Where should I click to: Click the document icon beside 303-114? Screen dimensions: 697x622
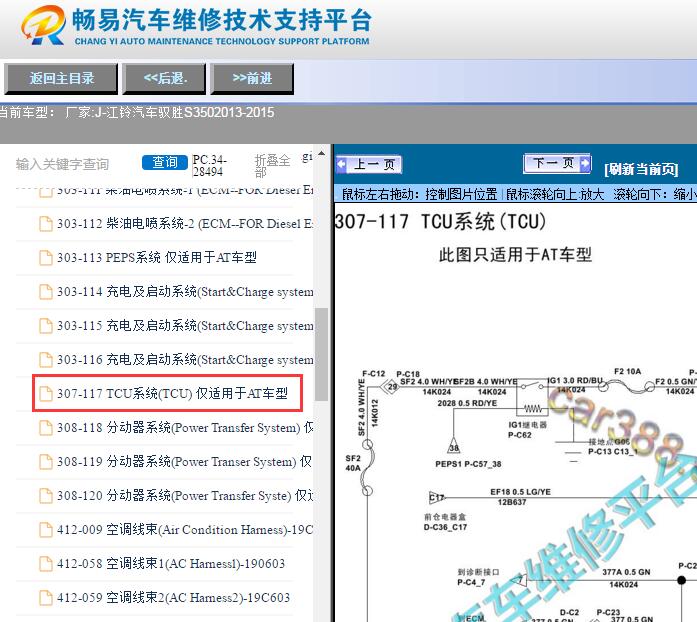click(46, 292)
